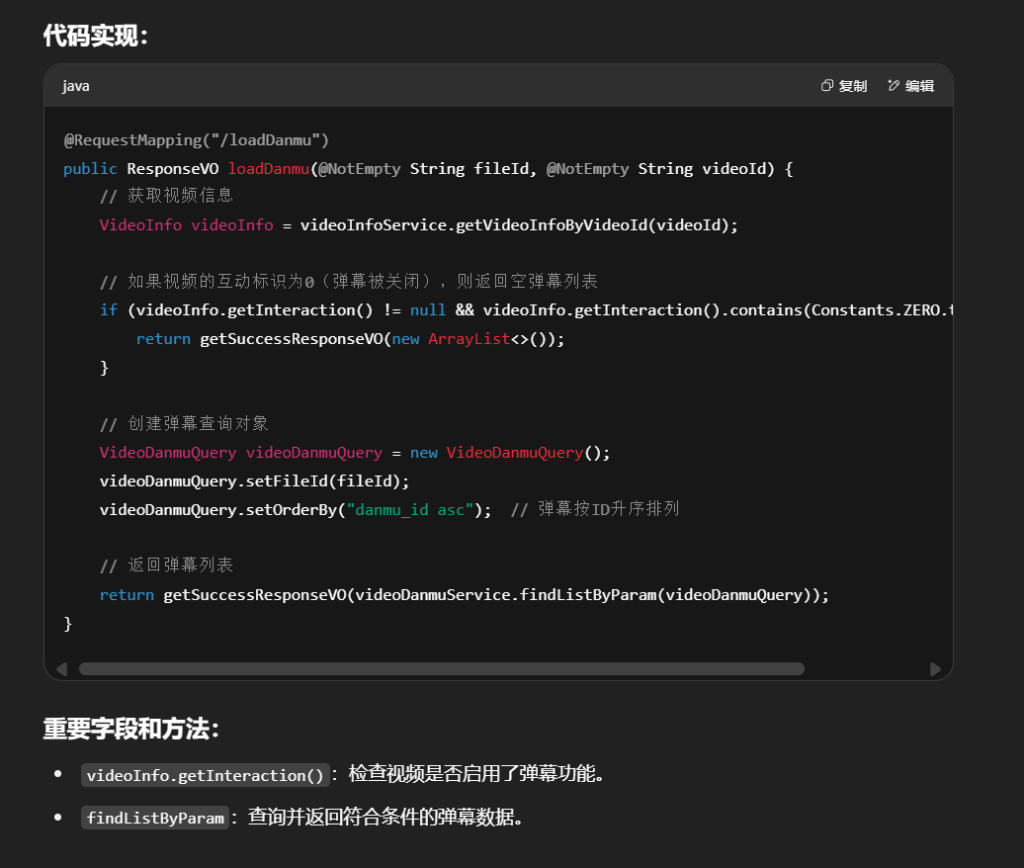Screen dimensions: 1024x868
Task: Click the horizontal scrollbar thumb under the code
Action: click(441, 669)
